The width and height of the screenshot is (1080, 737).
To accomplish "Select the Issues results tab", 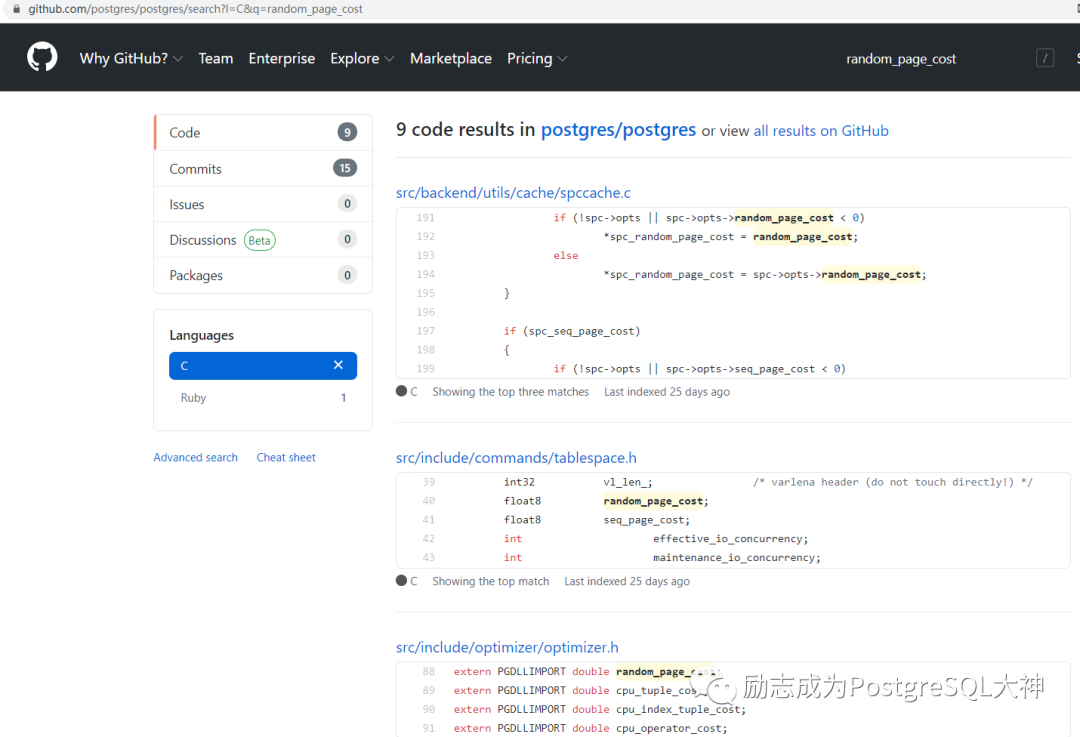I will click(263, 204).
